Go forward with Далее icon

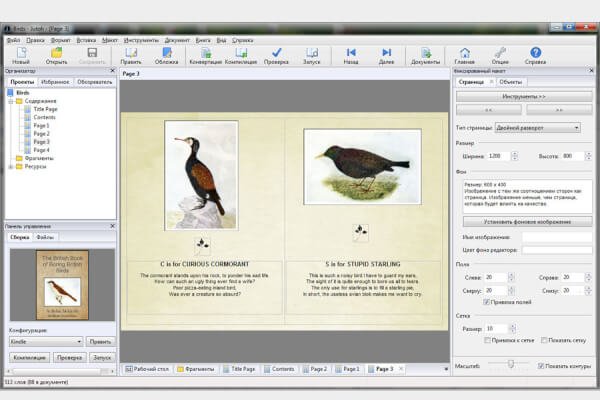point(386,56)
